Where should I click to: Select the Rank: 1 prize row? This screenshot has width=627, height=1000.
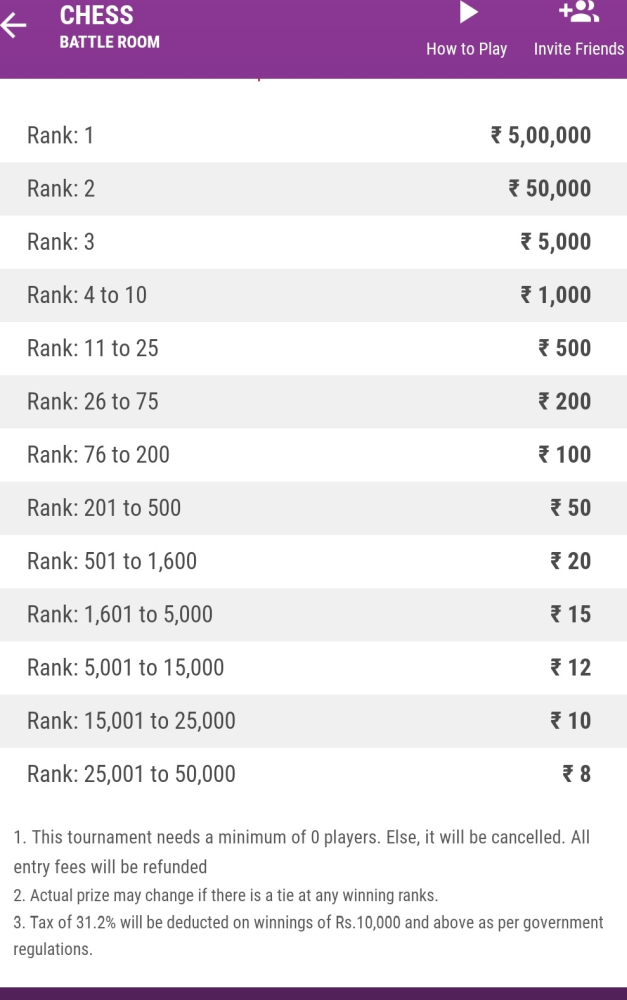point(313,136)
